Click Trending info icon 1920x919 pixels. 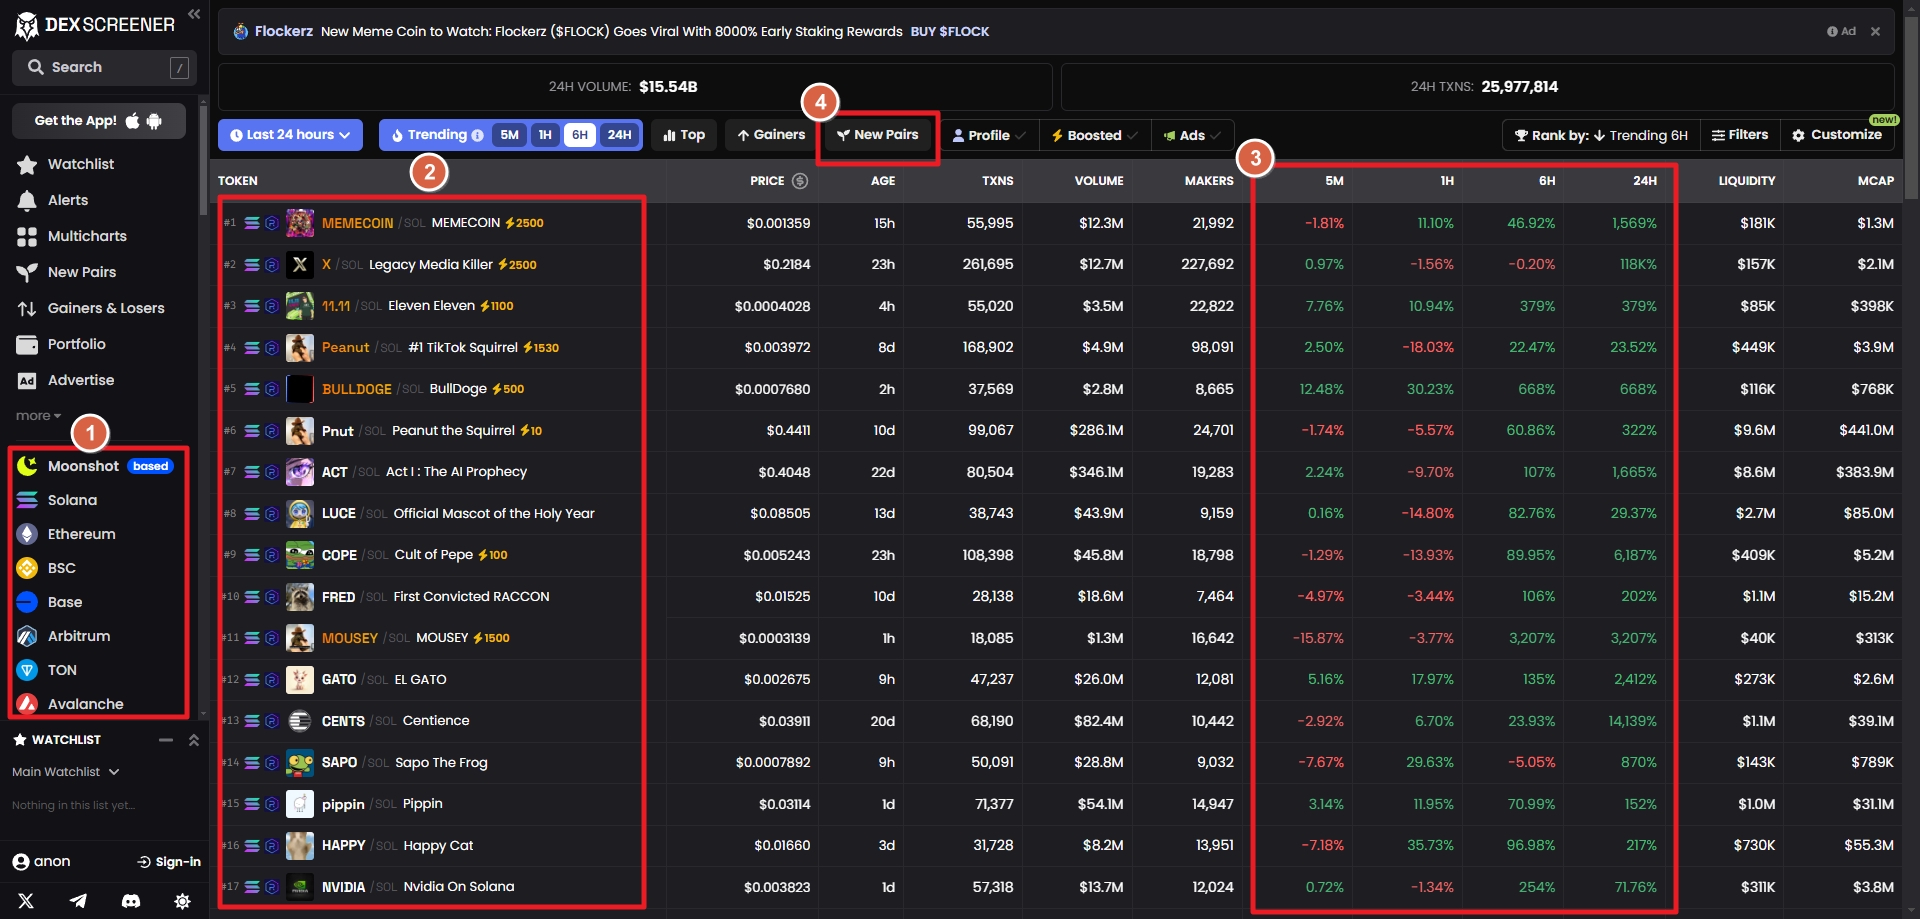tap(478, 135)
